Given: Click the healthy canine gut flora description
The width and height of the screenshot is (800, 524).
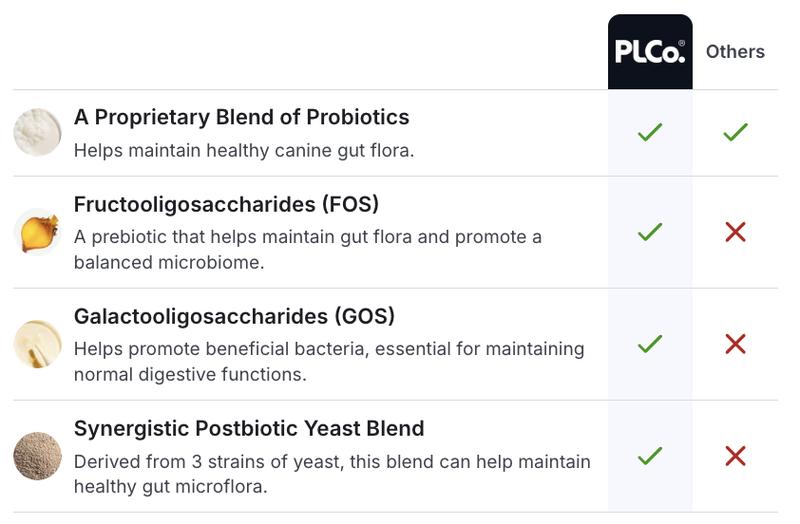Looking at the screenshot, I should click(x=243, y=151).
